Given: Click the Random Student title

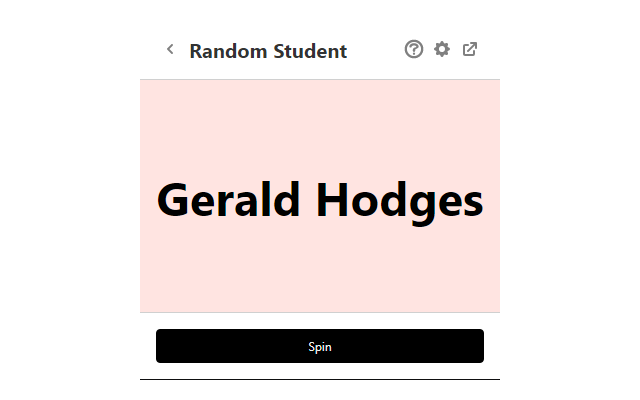Looking at the screenshot, I should [x=268, y=51].
